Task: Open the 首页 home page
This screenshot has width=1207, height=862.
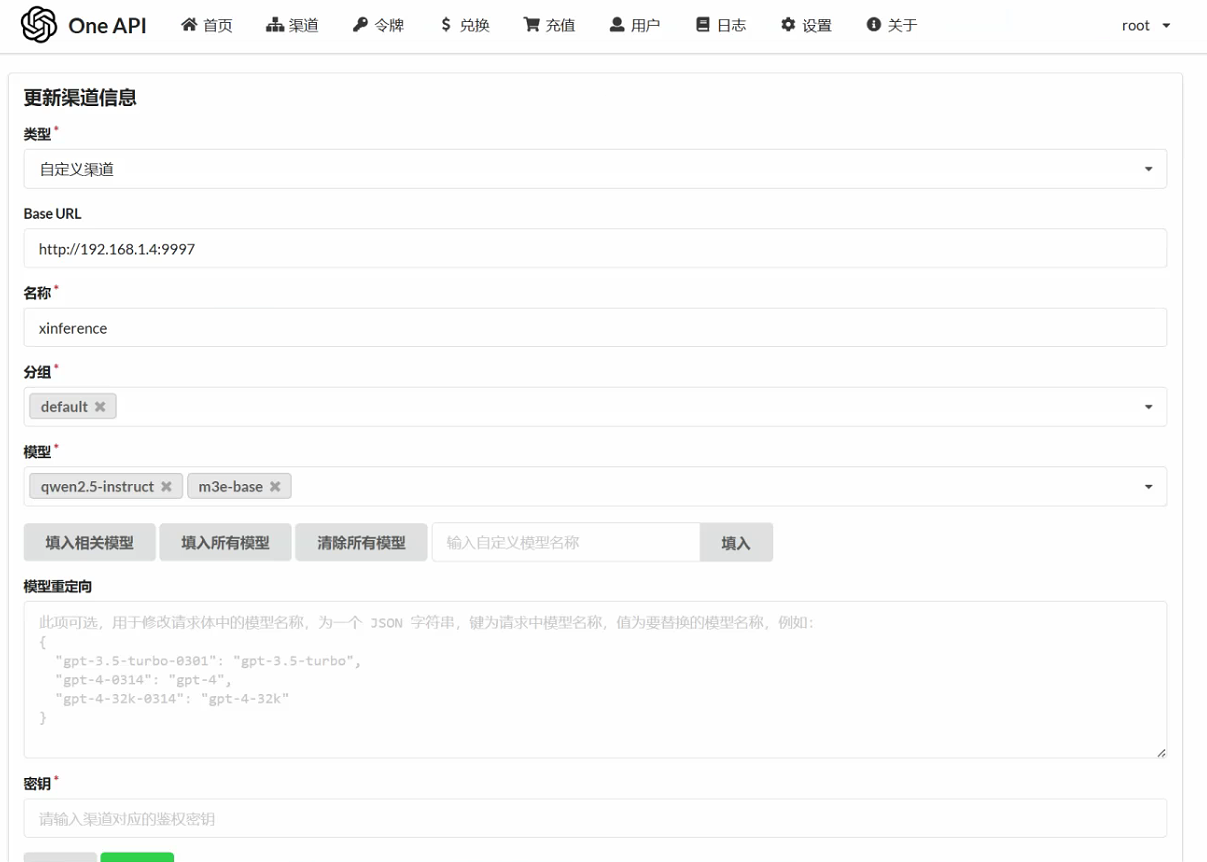Action: (x=207, y=25)
